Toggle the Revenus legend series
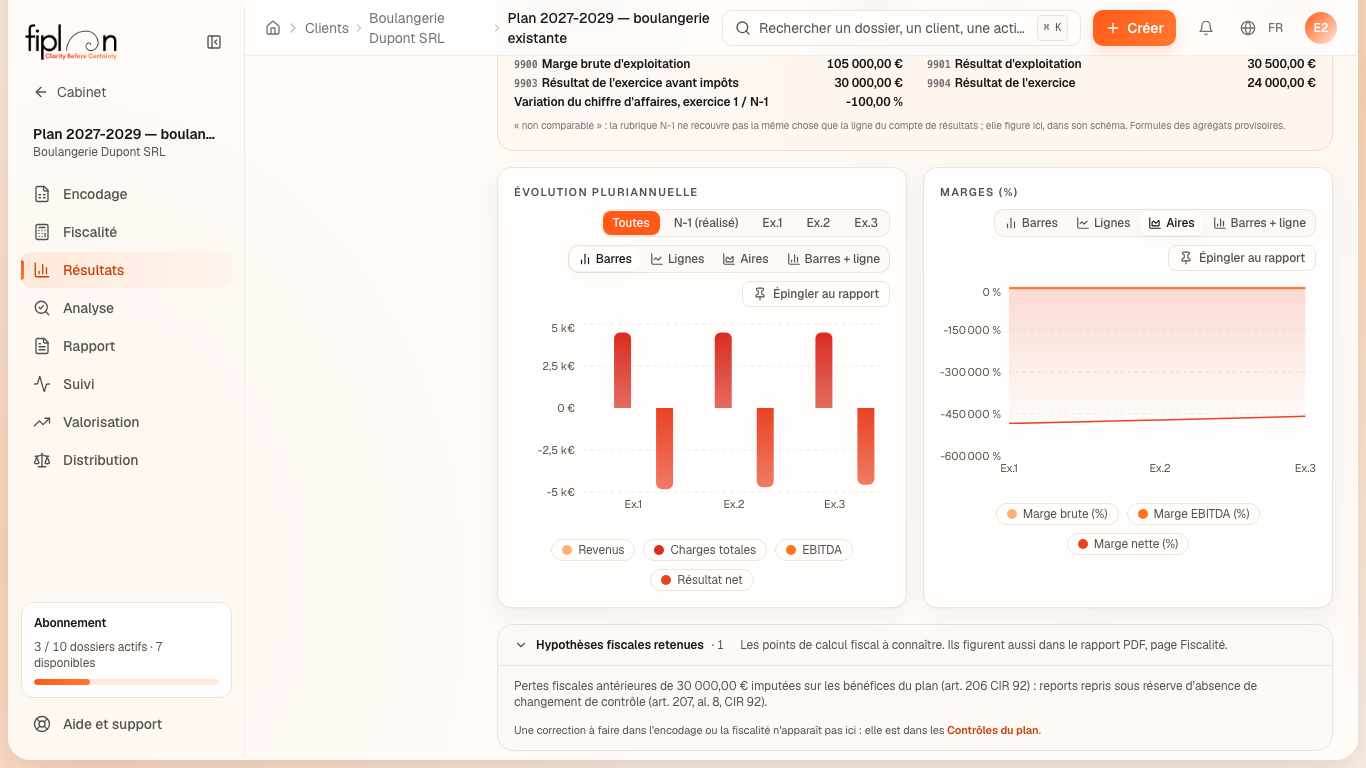This screenshot has height=768, width=1366. tap(593, 550)
